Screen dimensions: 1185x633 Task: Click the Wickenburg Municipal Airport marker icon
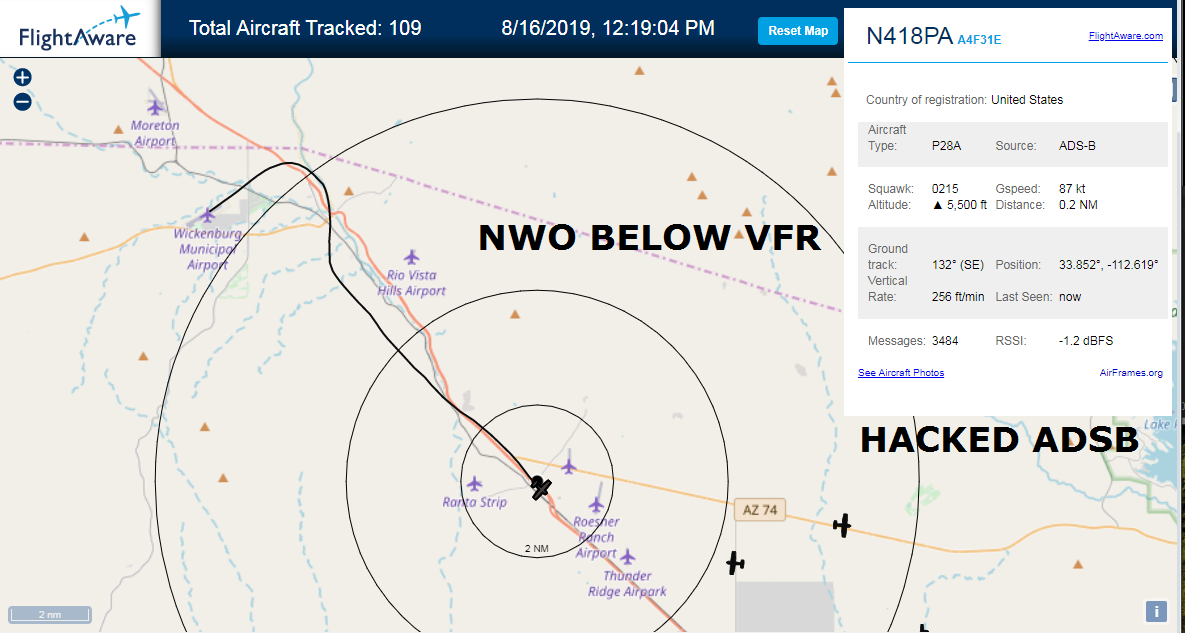(208, 215)
